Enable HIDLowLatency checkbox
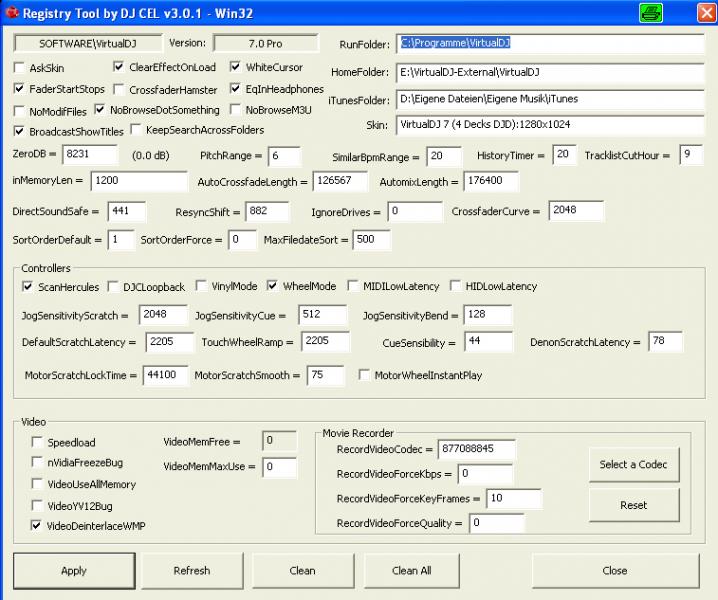Image resolution: width=718 pixels, height=600 pixels. (455, 286)
